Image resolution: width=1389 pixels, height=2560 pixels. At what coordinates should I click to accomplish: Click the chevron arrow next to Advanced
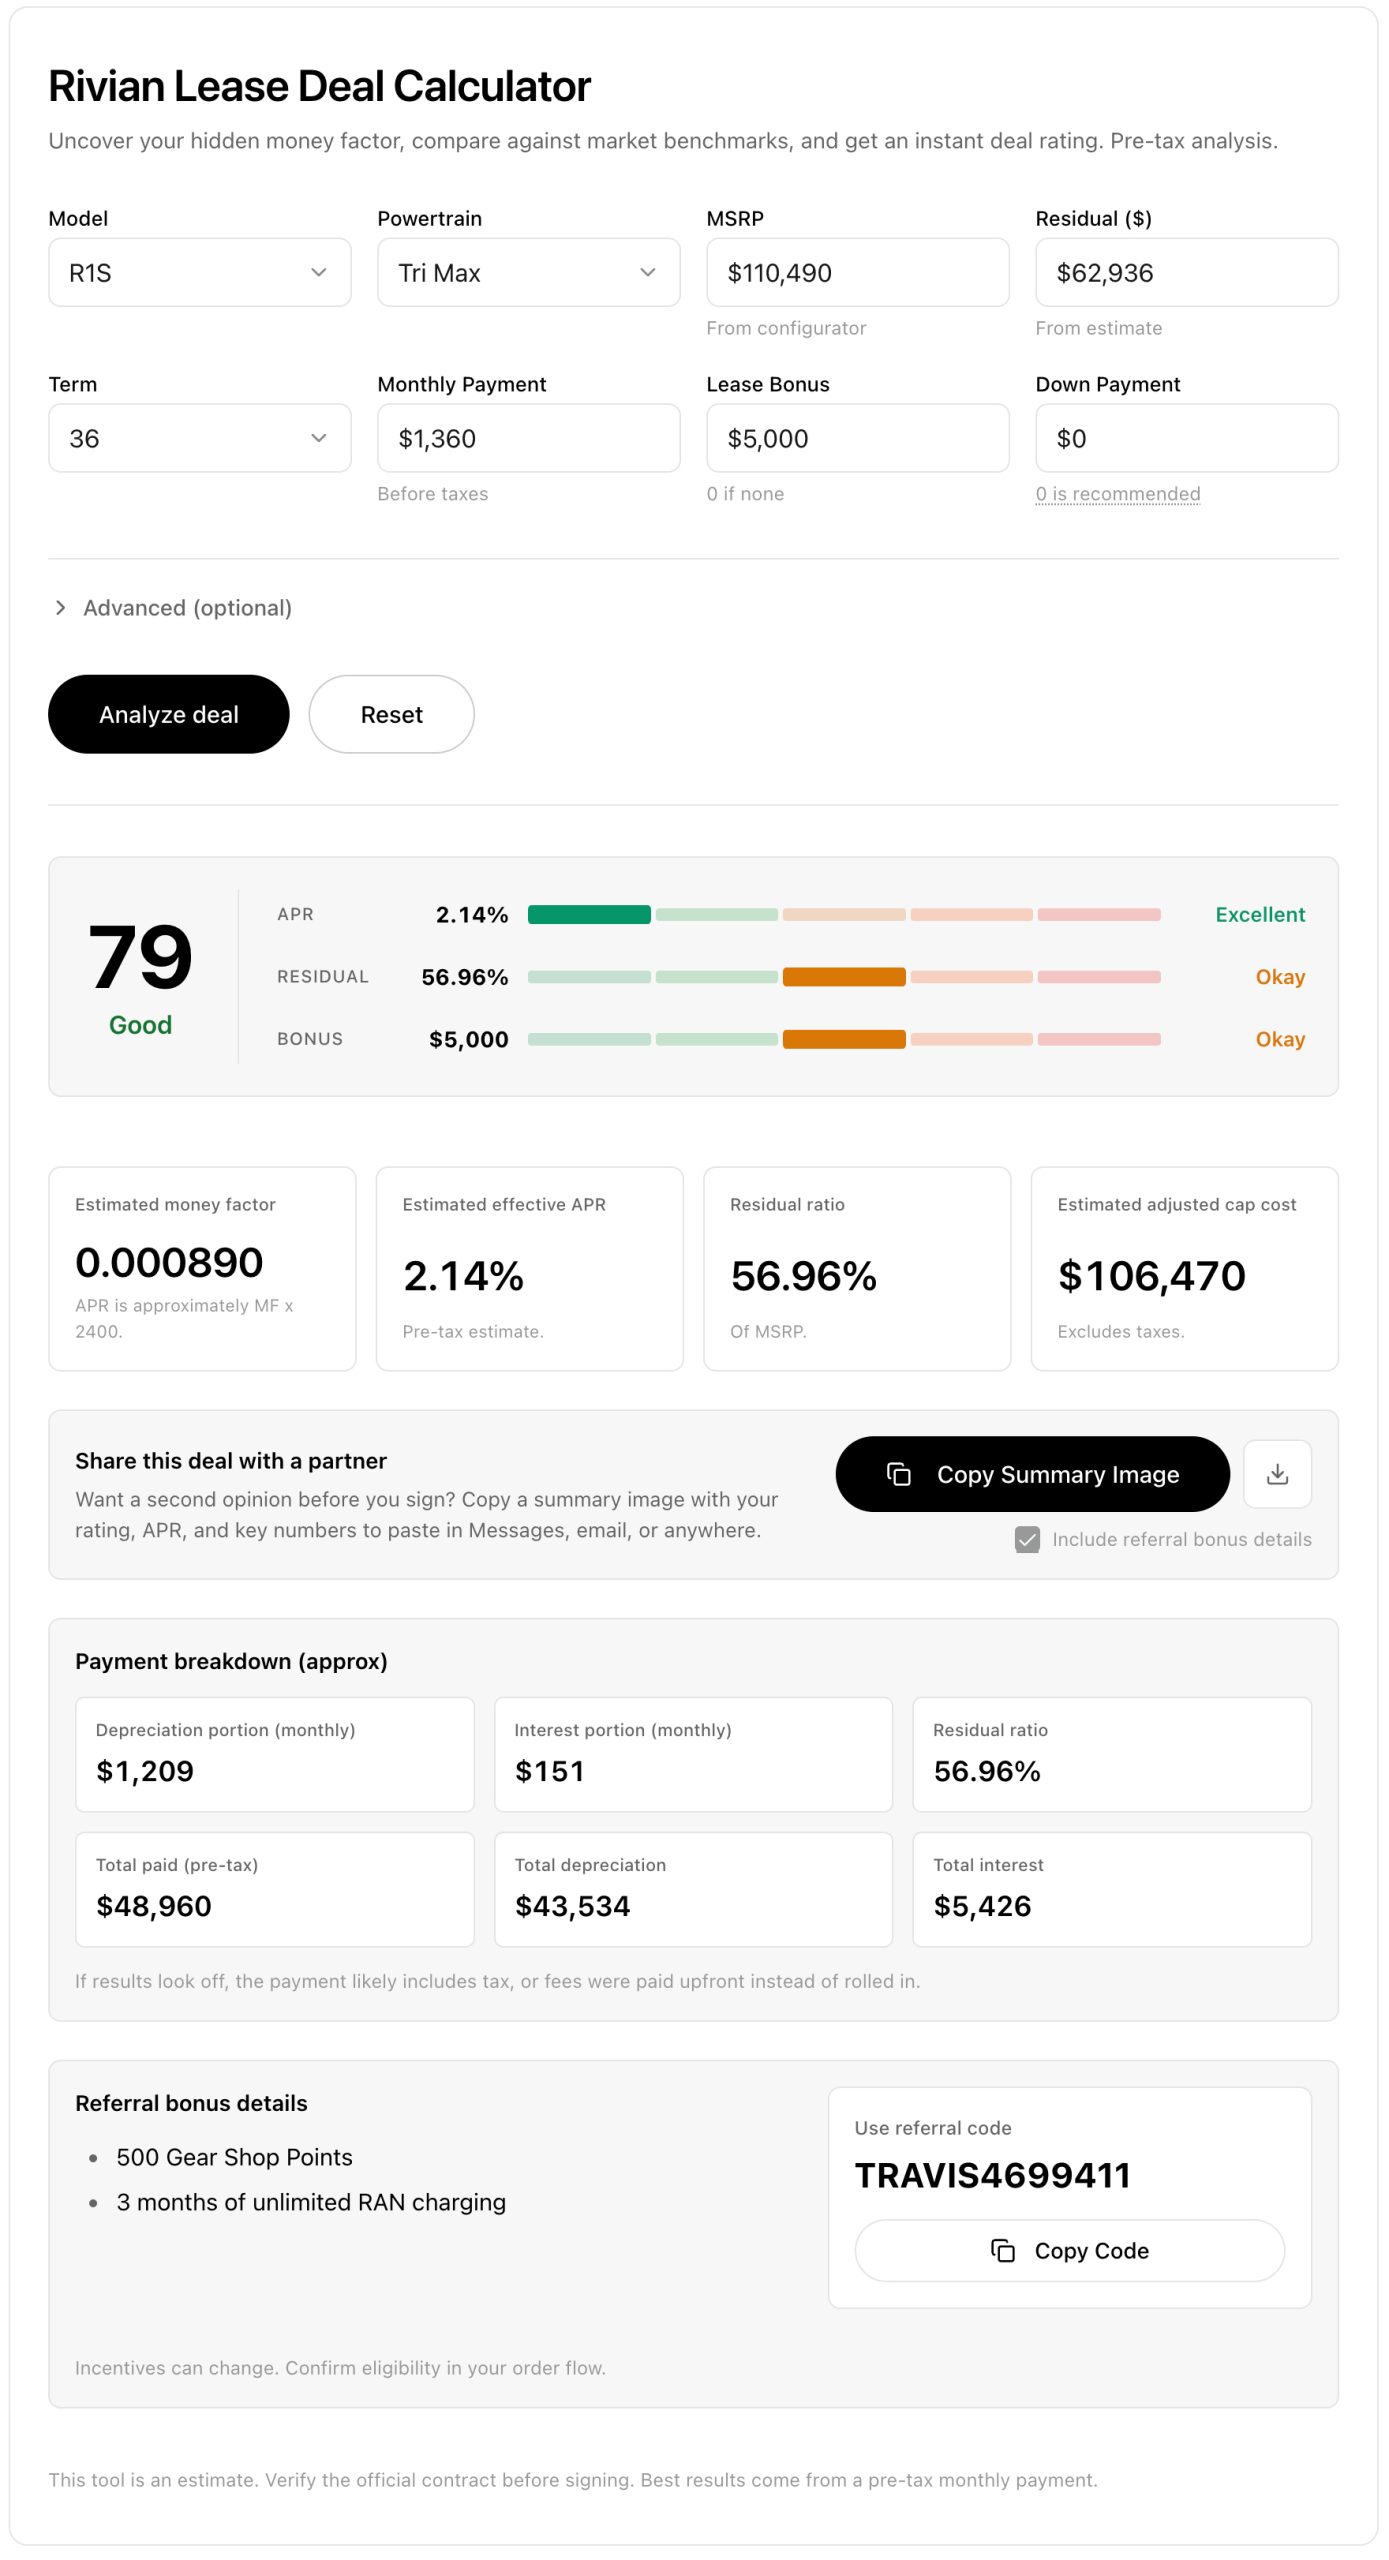tap(61, 608)
